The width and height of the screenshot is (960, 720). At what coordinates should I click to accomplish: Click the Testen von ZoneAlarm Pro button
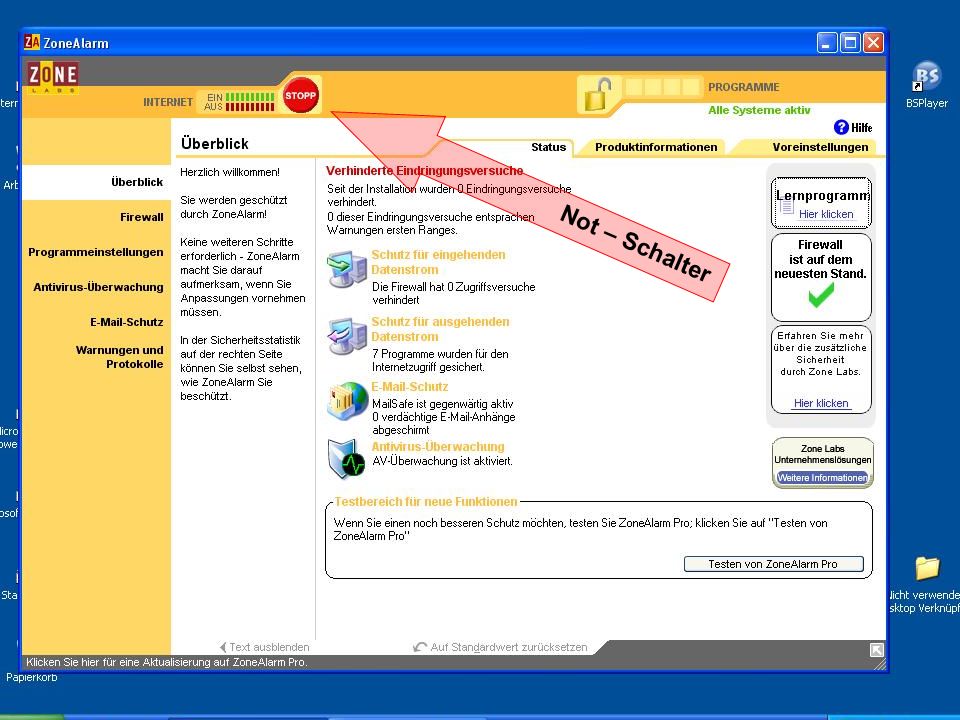pos(773,564)
